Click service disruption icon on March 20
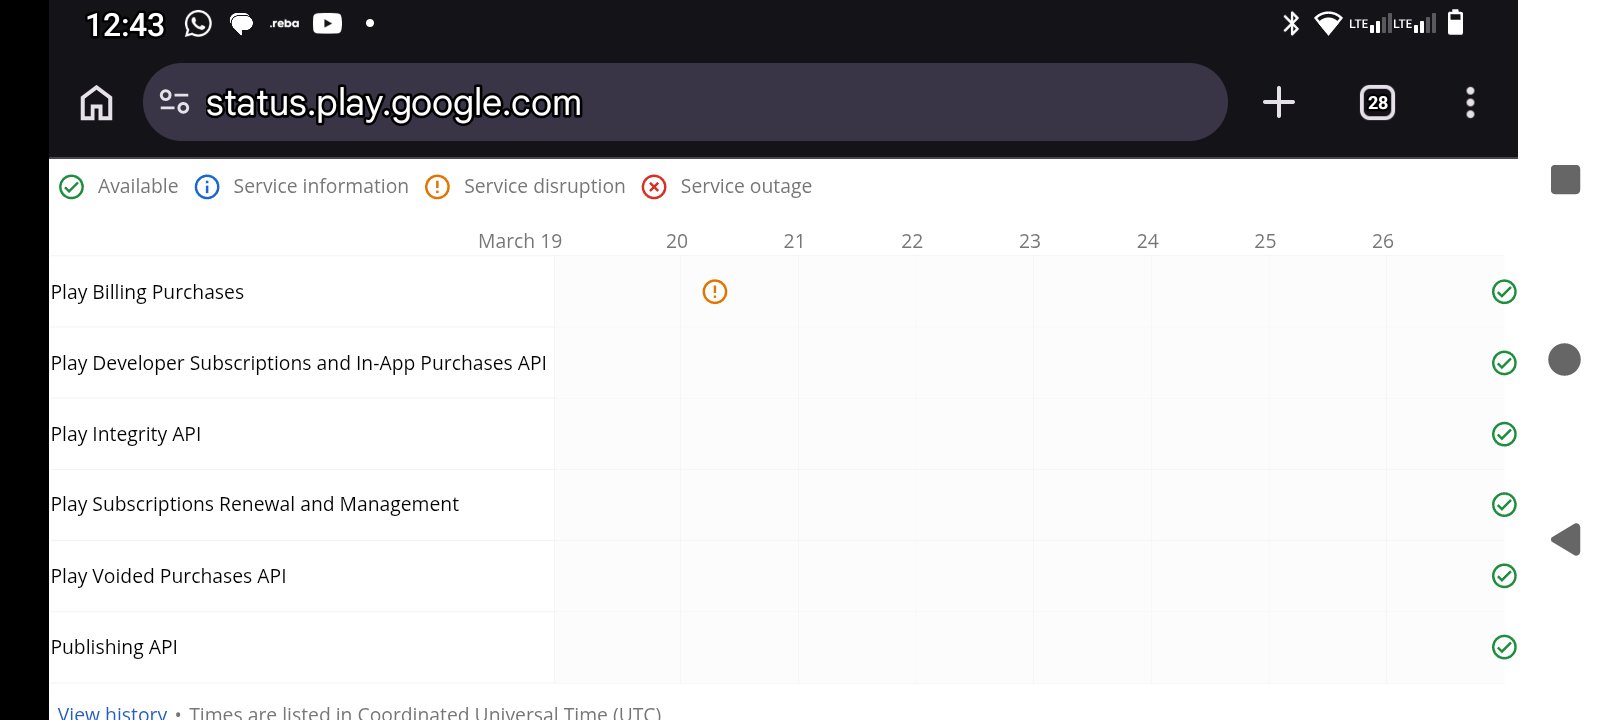 [x=714, y=292]
